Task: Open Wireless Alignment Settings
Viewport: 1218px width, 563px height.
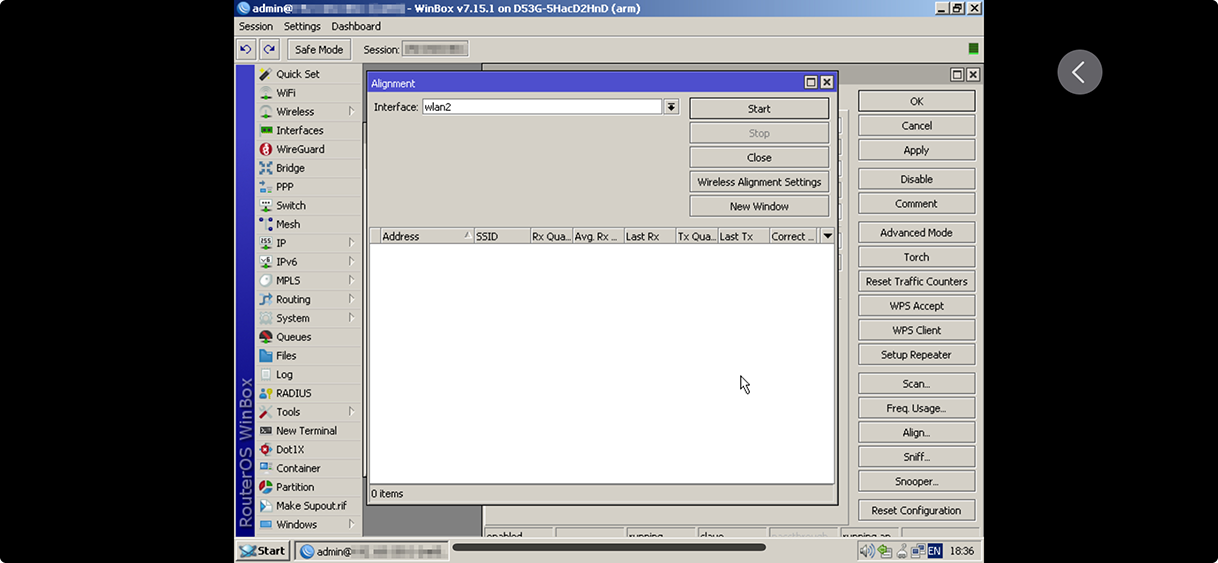Action: tap(759, 182)
